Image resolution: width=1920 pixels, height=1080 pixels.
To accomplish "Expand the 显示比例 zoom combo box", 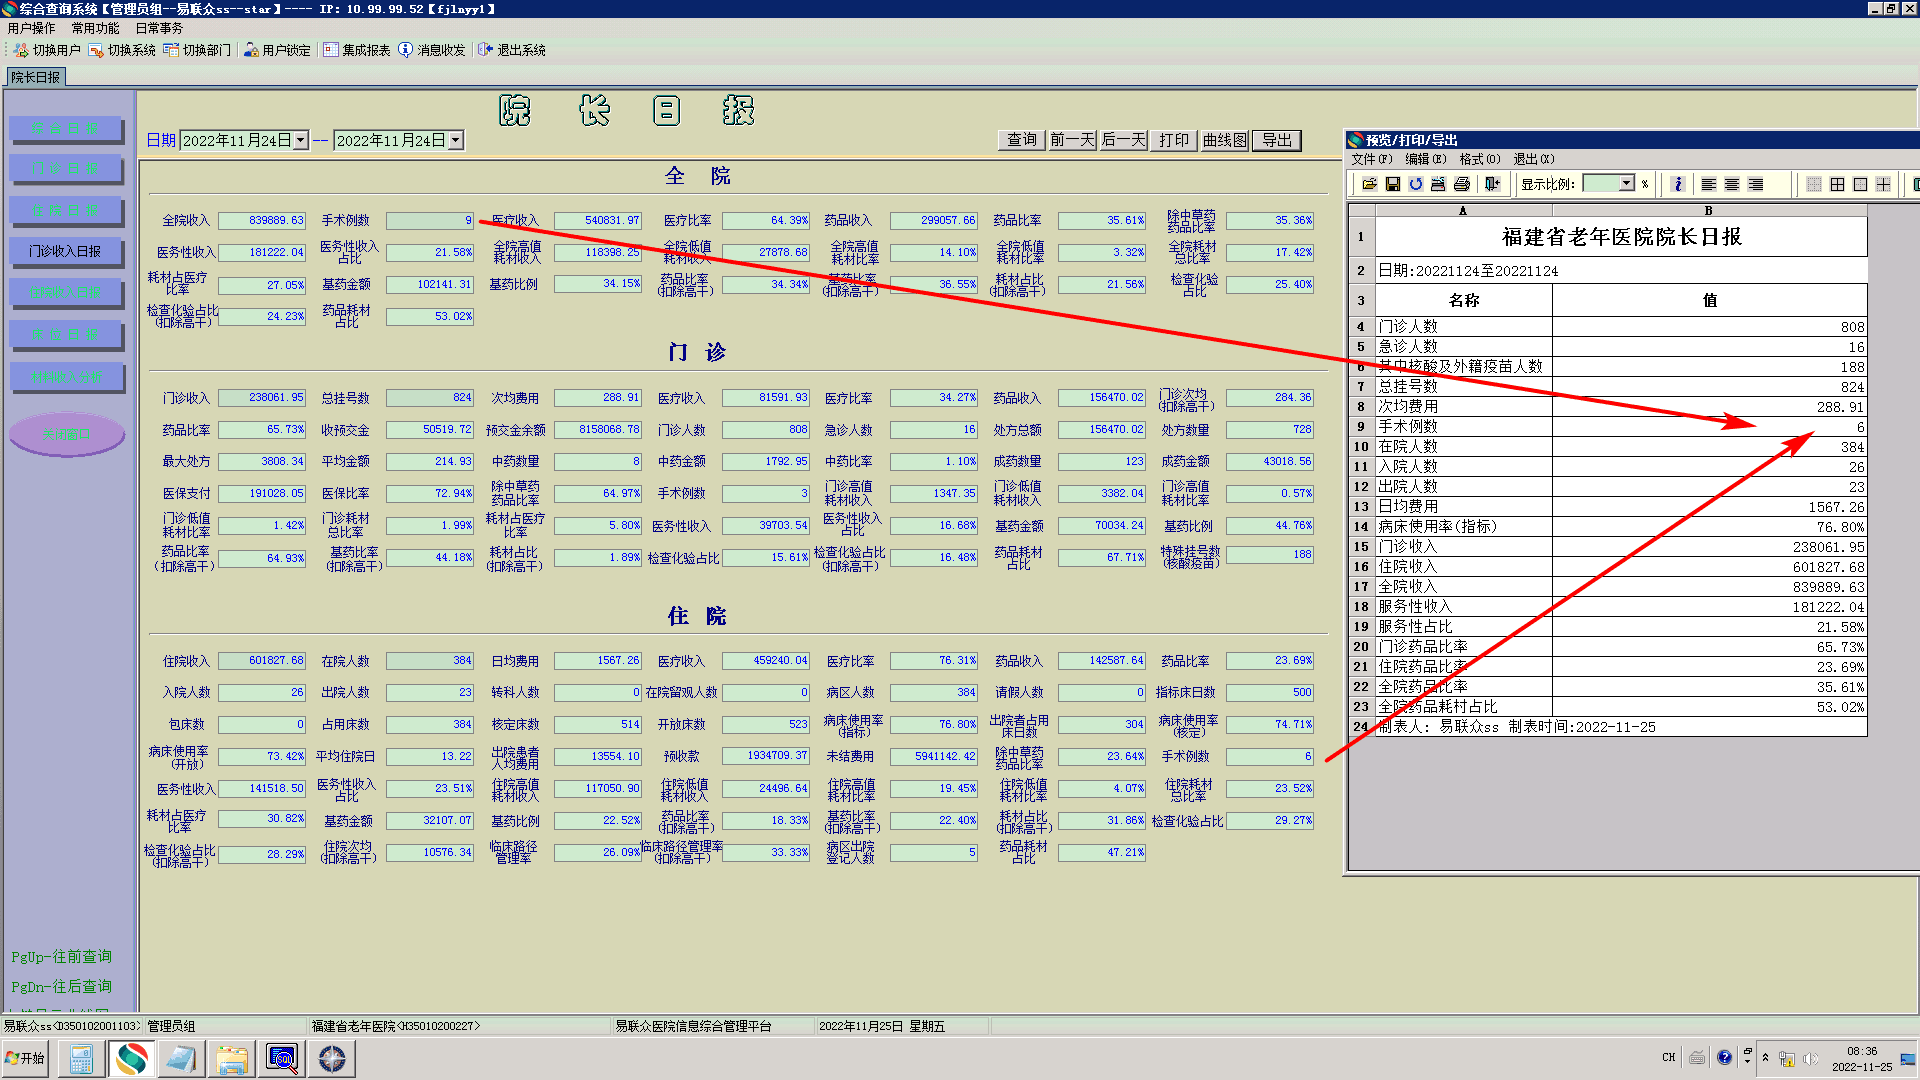I will pyautogui.click(x=1626, y=184).
